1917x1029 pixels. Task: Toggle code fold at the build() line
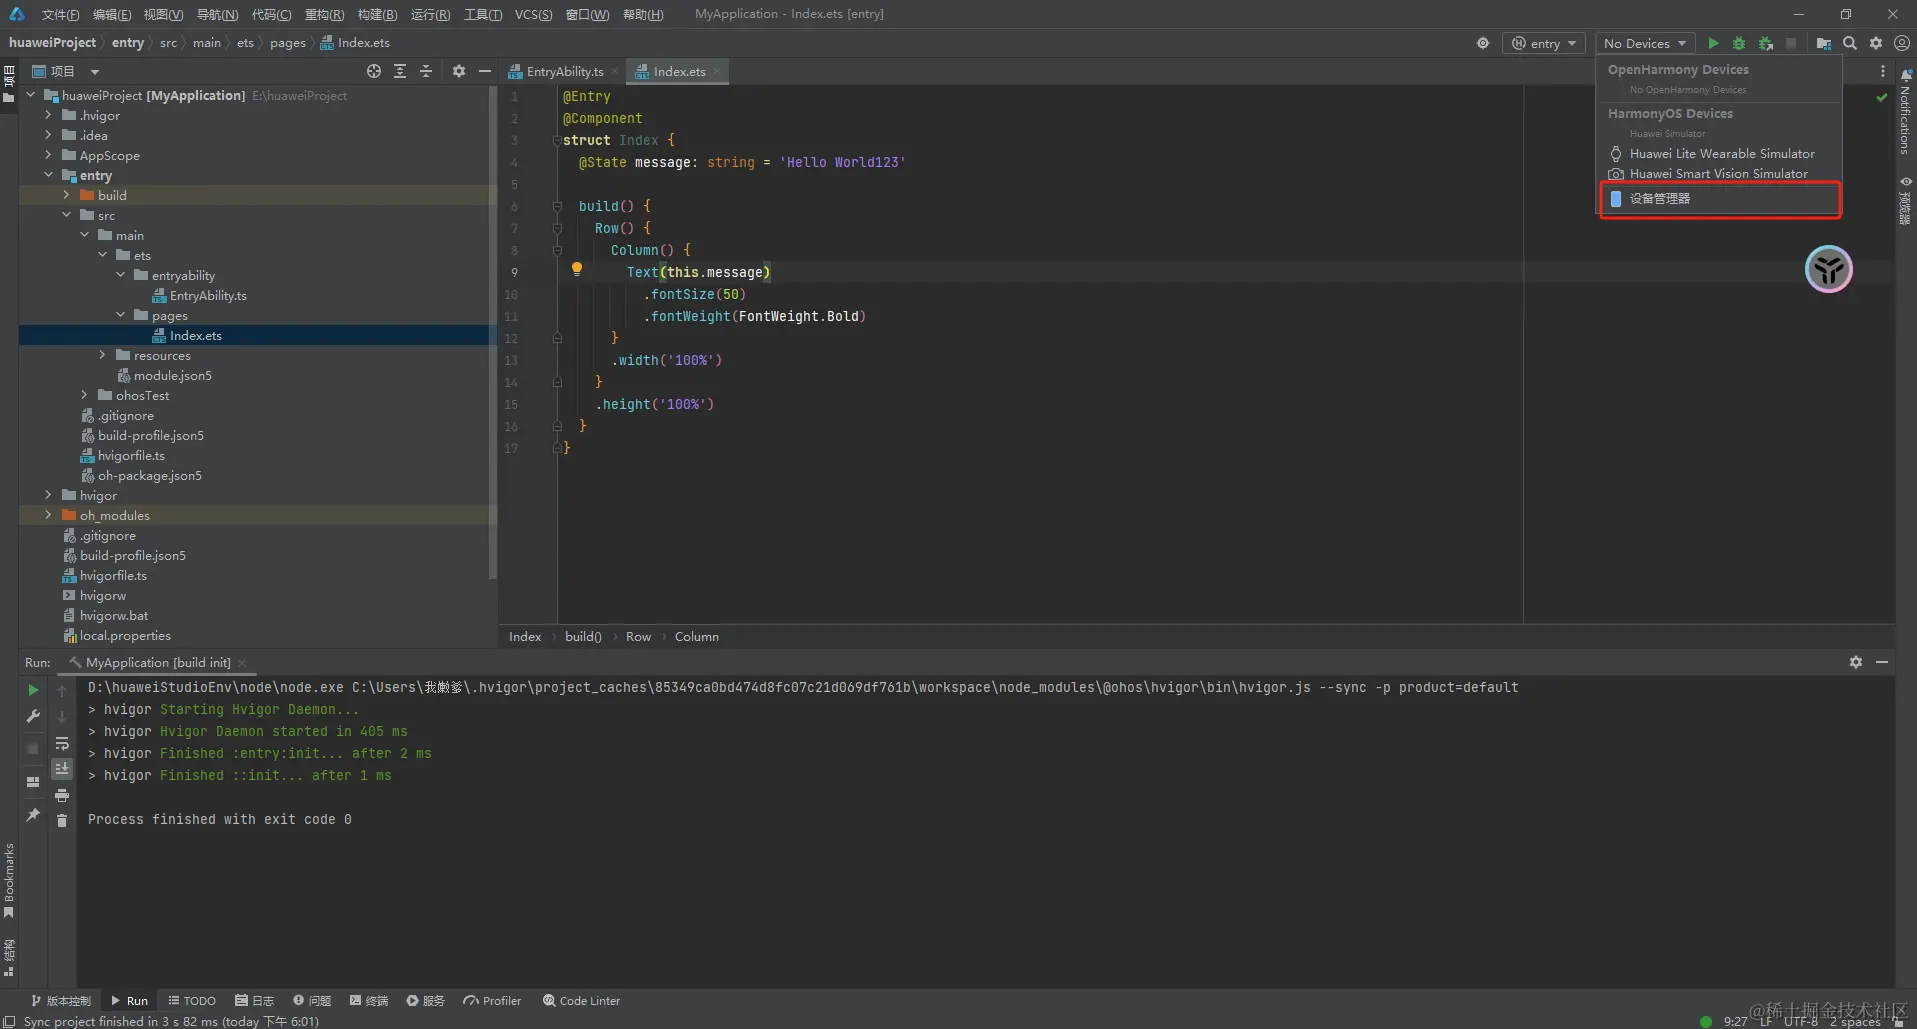point(557,206)
